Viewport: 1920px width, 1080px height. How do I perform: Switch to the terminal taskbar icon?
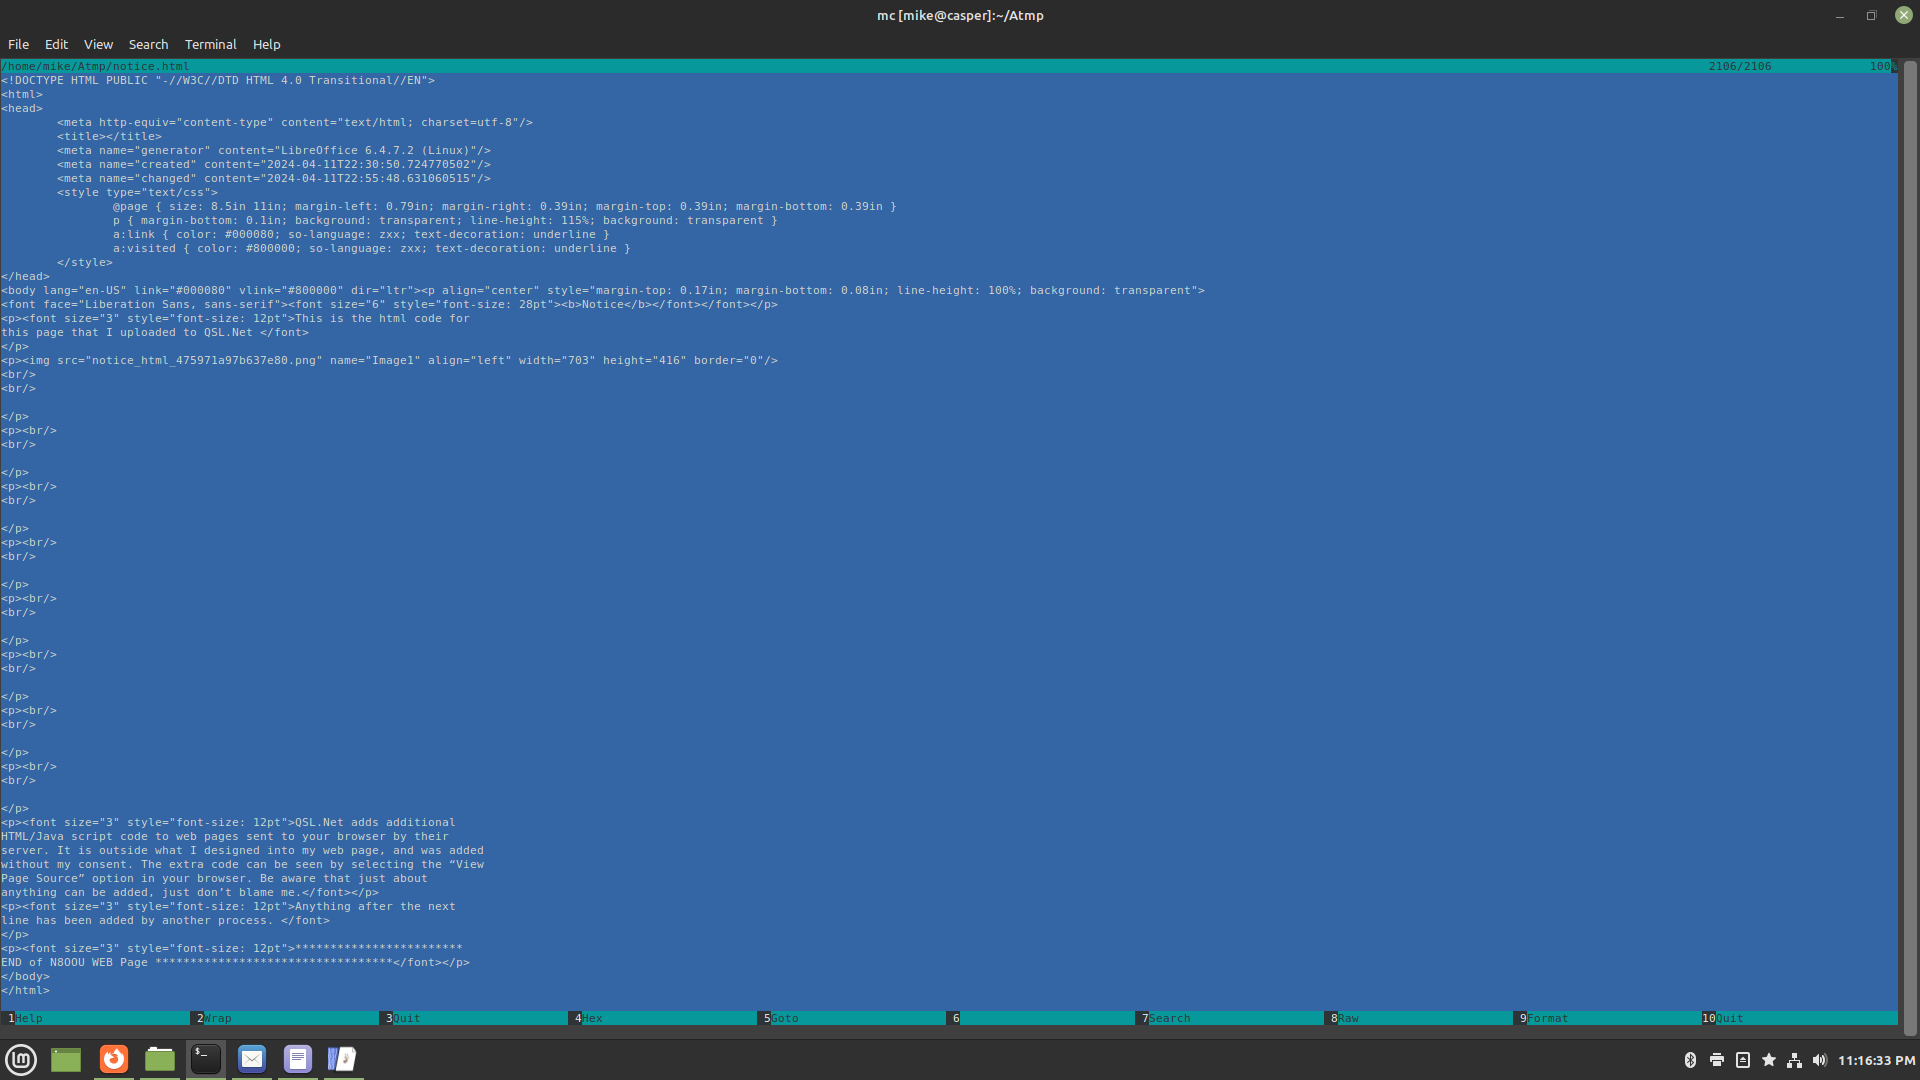206,1059
